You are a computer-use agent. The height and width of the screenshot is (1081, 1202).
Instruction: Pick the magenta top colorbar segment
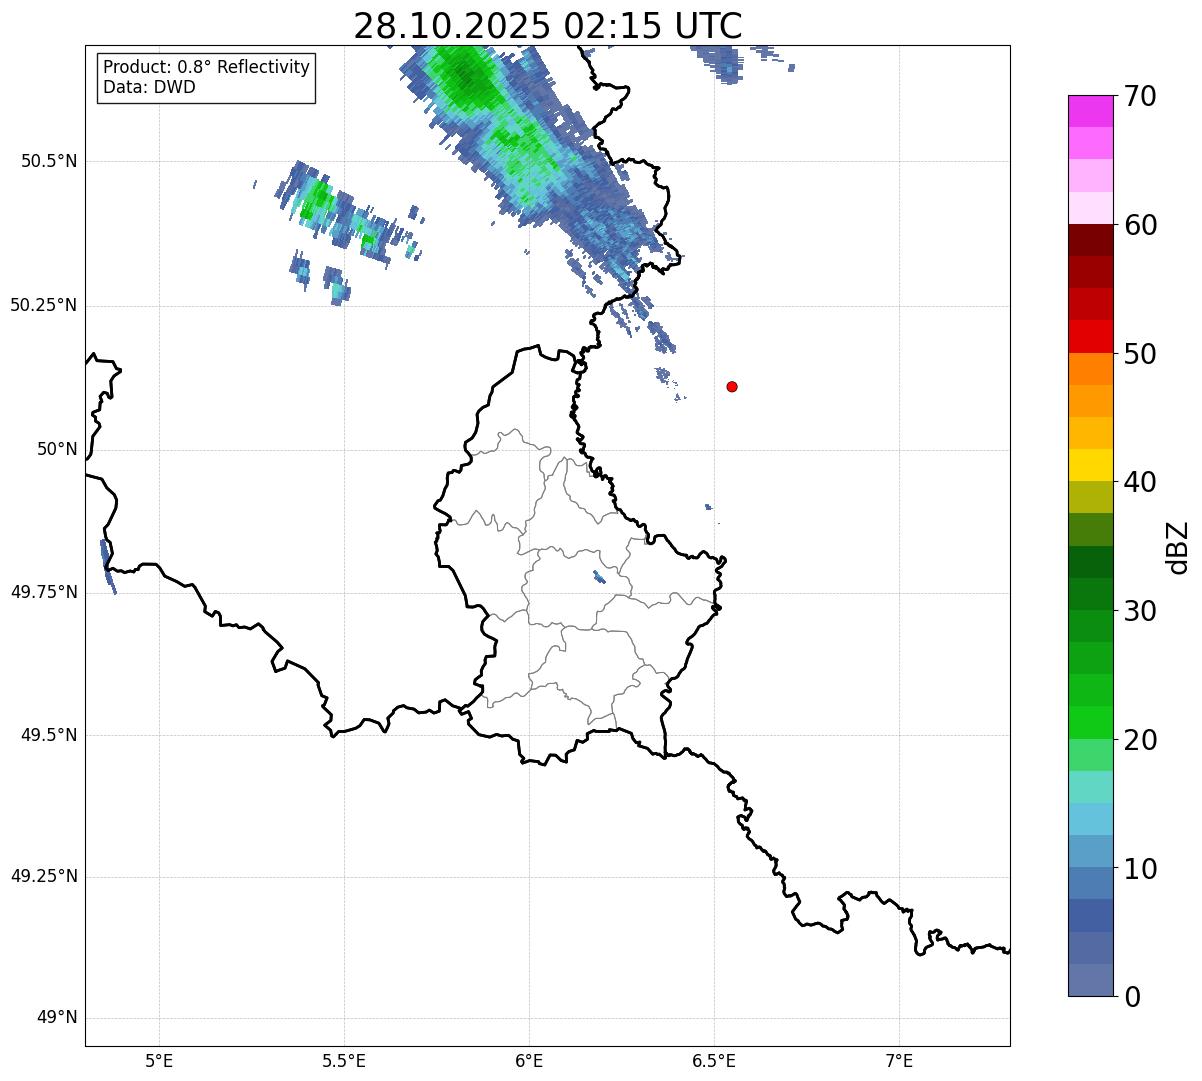point(1090,111)
